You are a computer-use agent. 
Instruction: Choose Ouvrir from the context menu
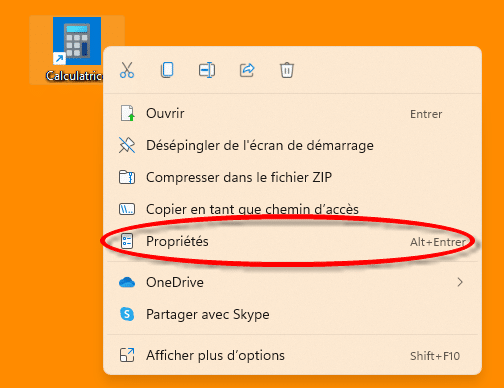tap(292, 113)
